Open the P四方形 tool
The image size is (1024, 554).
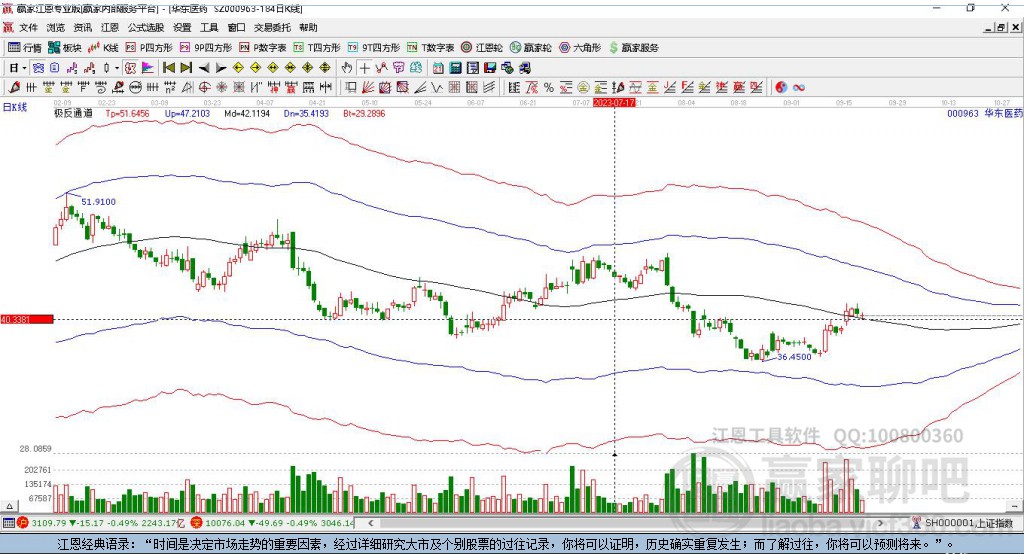pyautogui.click(x=149, y=48)
